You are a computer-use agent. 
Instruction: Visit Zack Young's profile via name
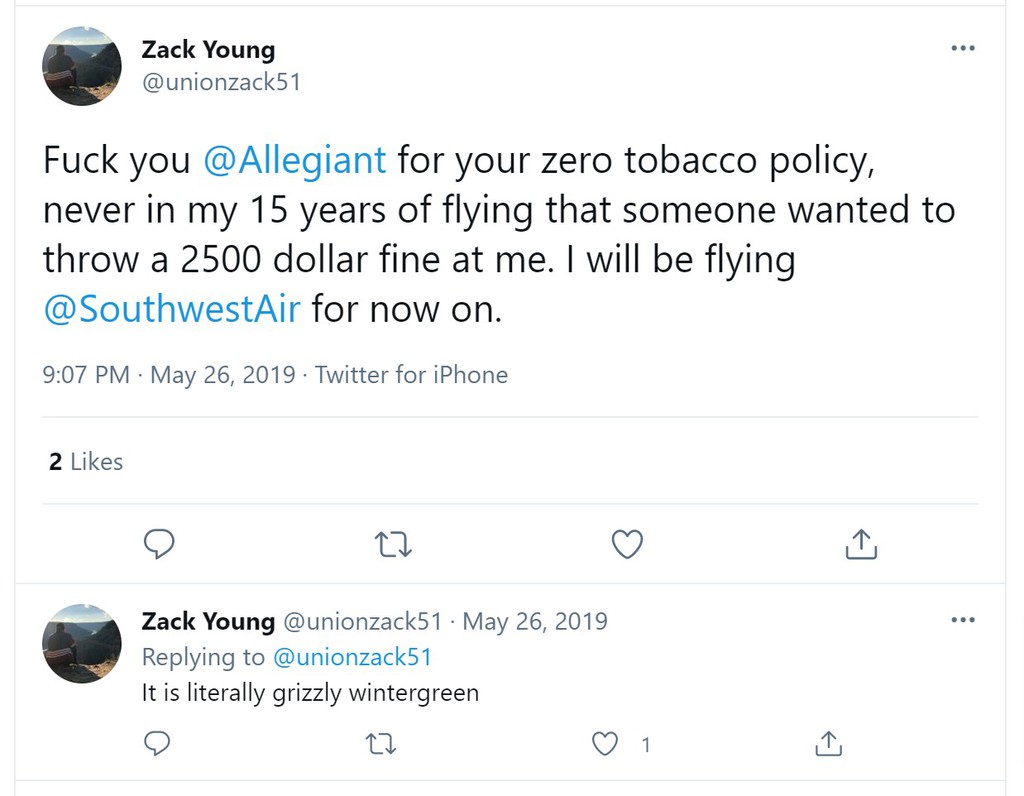(208, 49)
